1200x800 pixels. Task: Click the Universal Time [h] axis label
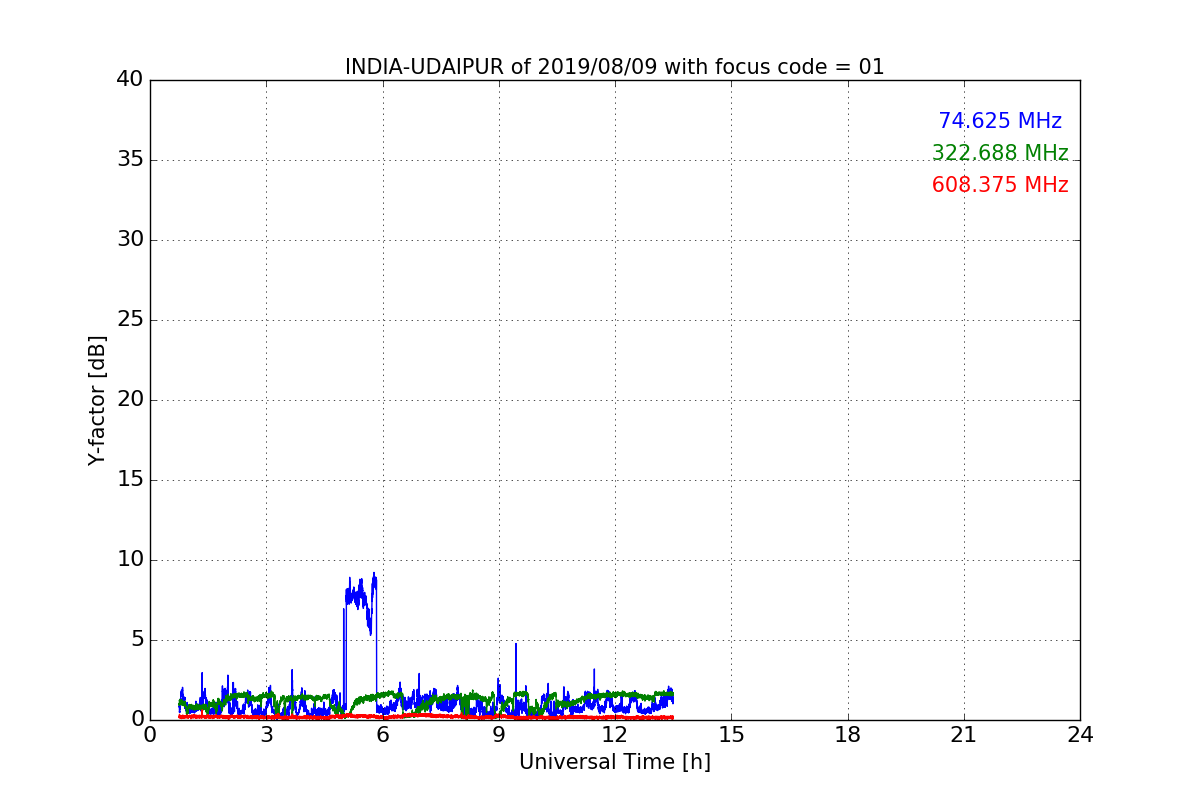[614, 762]
